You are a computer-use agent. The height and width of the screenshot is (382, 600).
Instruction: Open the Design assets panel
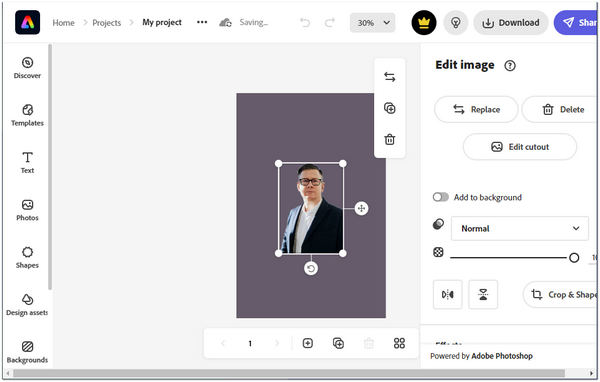point(27,305)
